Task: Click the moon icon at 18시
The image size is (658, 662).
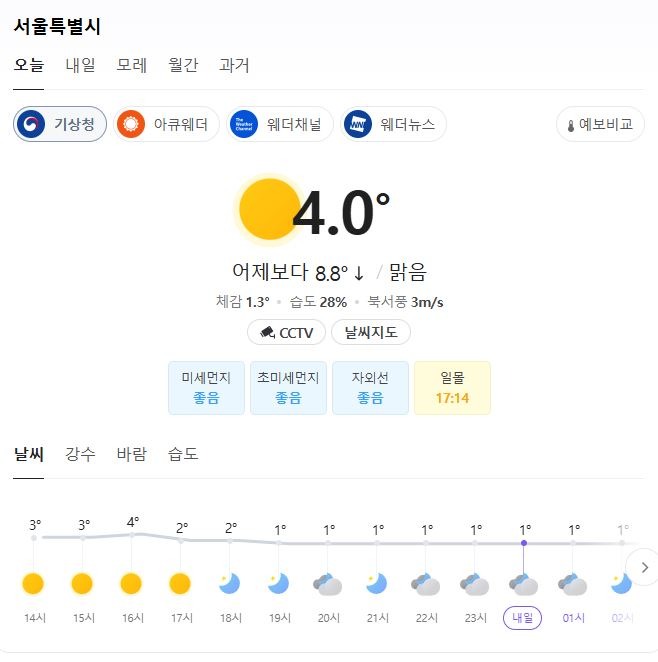Action: pos(230,584)
